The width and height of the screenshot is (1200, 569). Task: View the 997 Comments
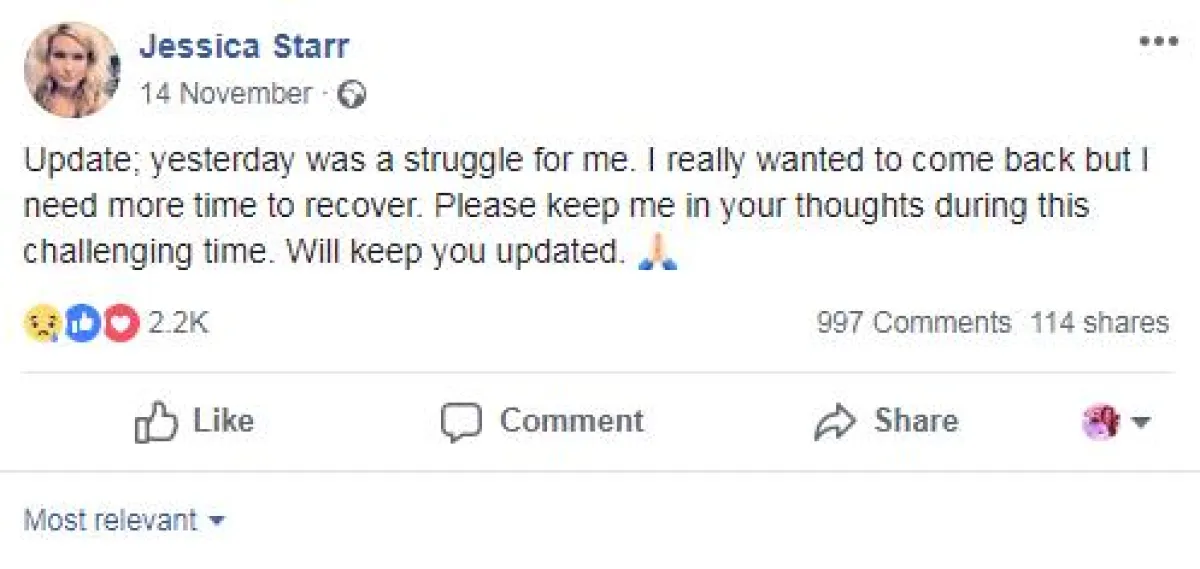coord(913,323)
